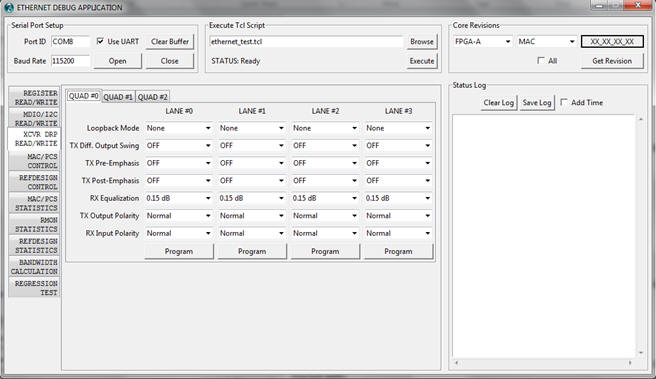Open Lane #0 Loopback Mode dropdown
The image size is (656, 379).
click(179, 128)
